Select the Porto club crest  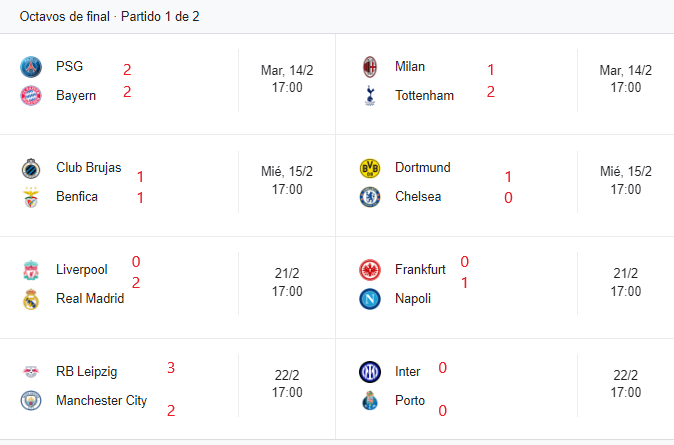click(x=370, y=400)
